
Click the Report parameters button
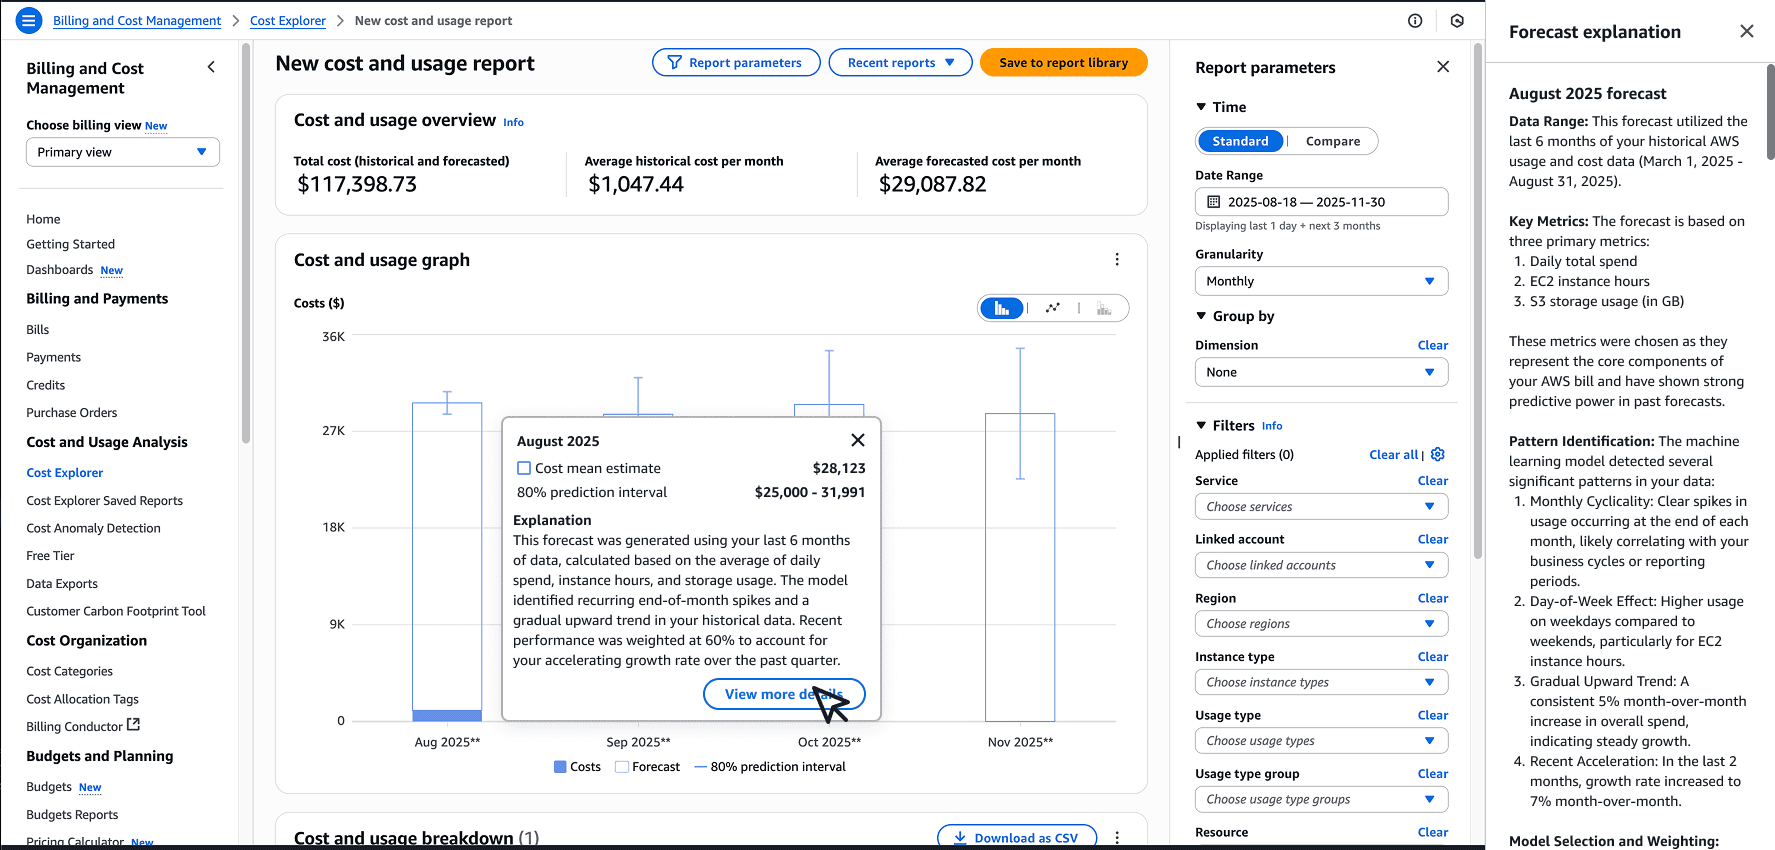coord(736,62)
